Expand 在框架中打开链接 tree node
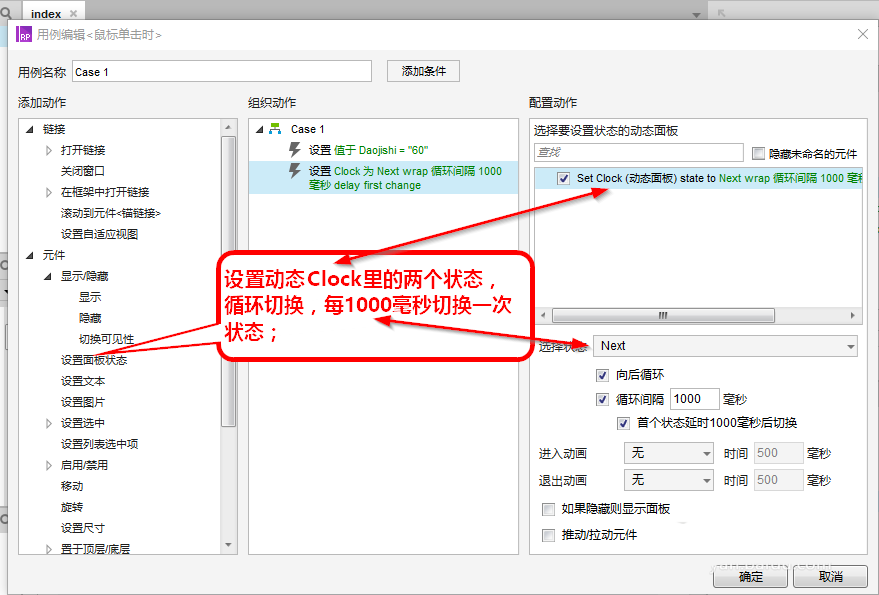 pyautogui.click(x=49, y=192)
